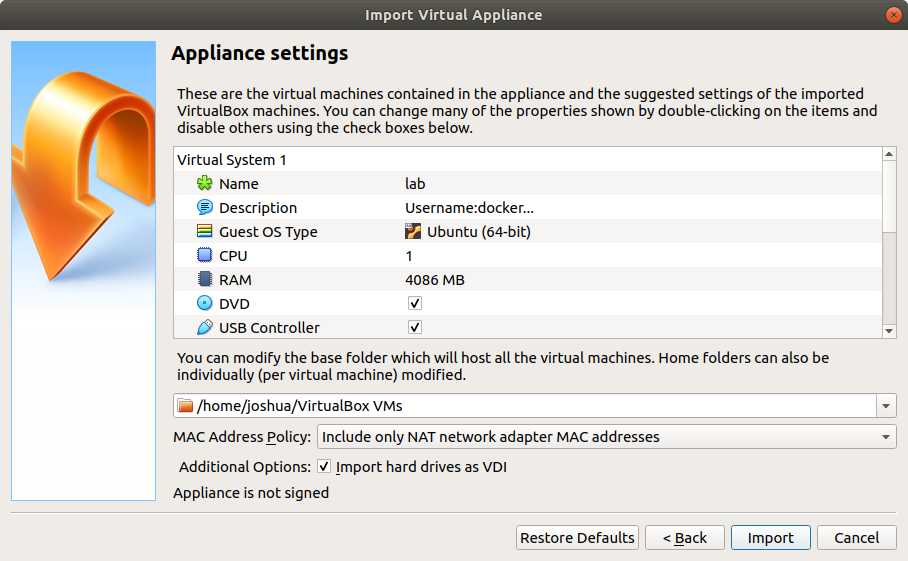This screenshot has width=908, height=561.
Task: Toggle the DVD checkbox
Action: click(415, 303)
